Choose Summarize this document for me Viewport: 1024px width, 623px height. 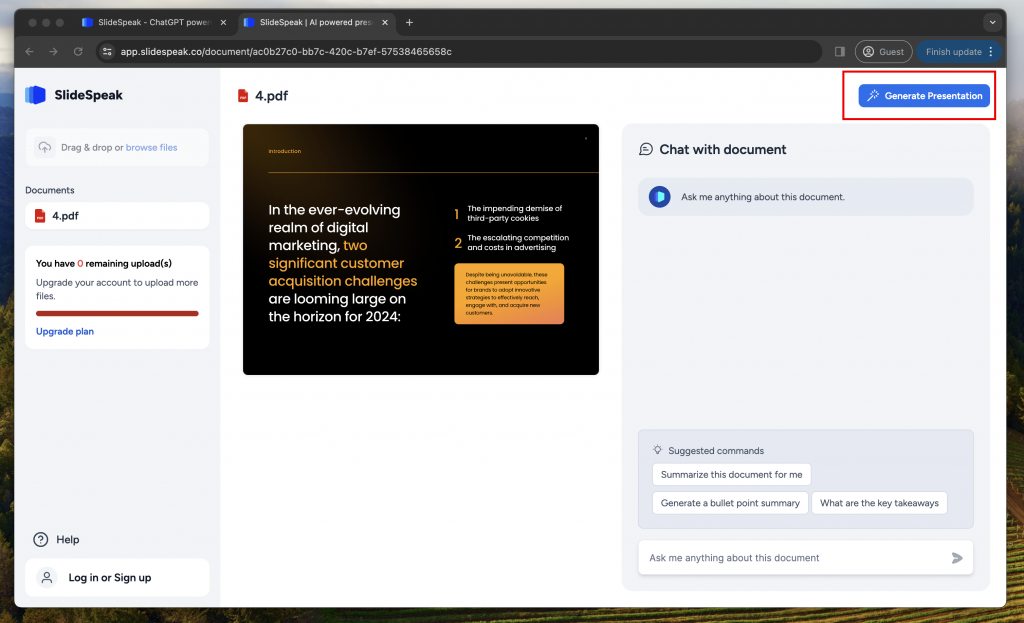pos(731,474)
